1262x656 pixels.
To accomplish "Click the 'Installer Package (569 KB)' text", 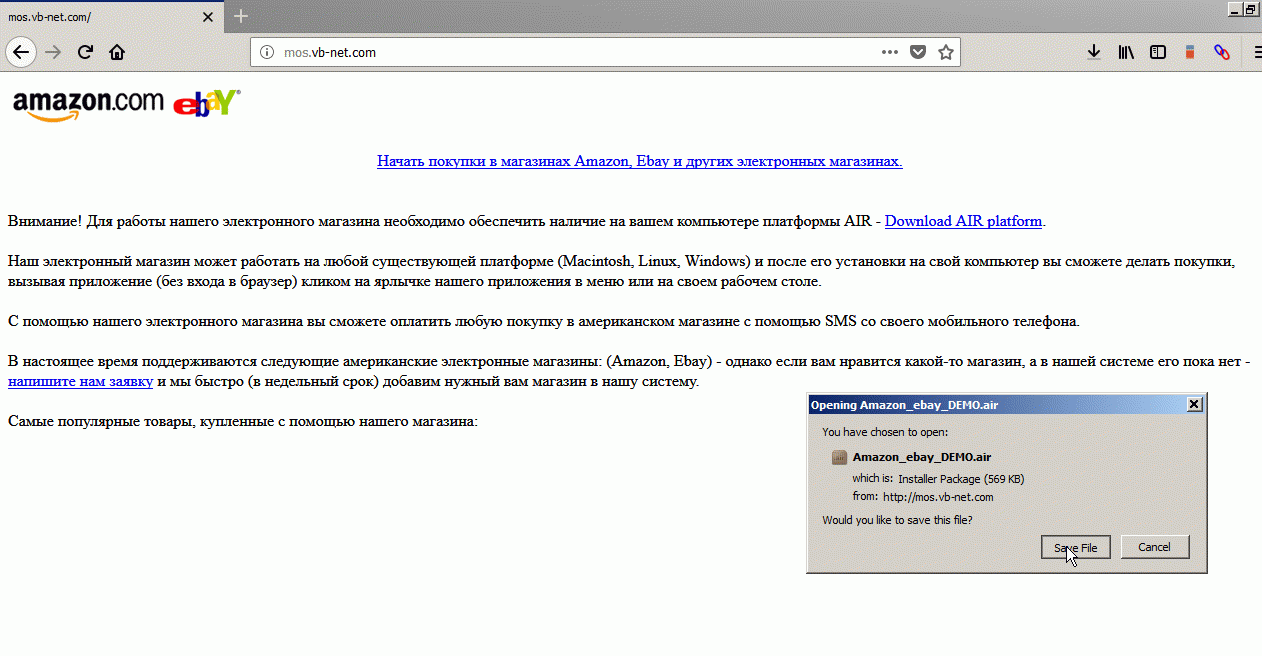I will click(961, 478).
